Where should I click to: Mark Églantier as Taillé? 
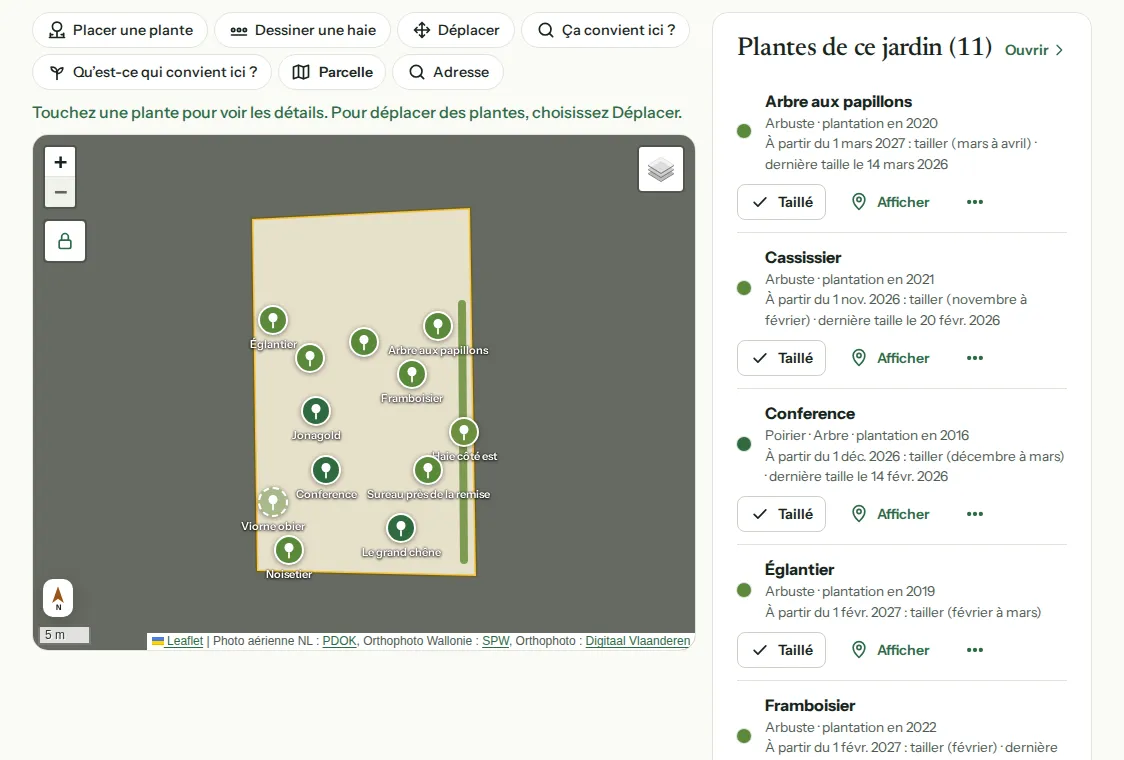(x=781, y=650)
